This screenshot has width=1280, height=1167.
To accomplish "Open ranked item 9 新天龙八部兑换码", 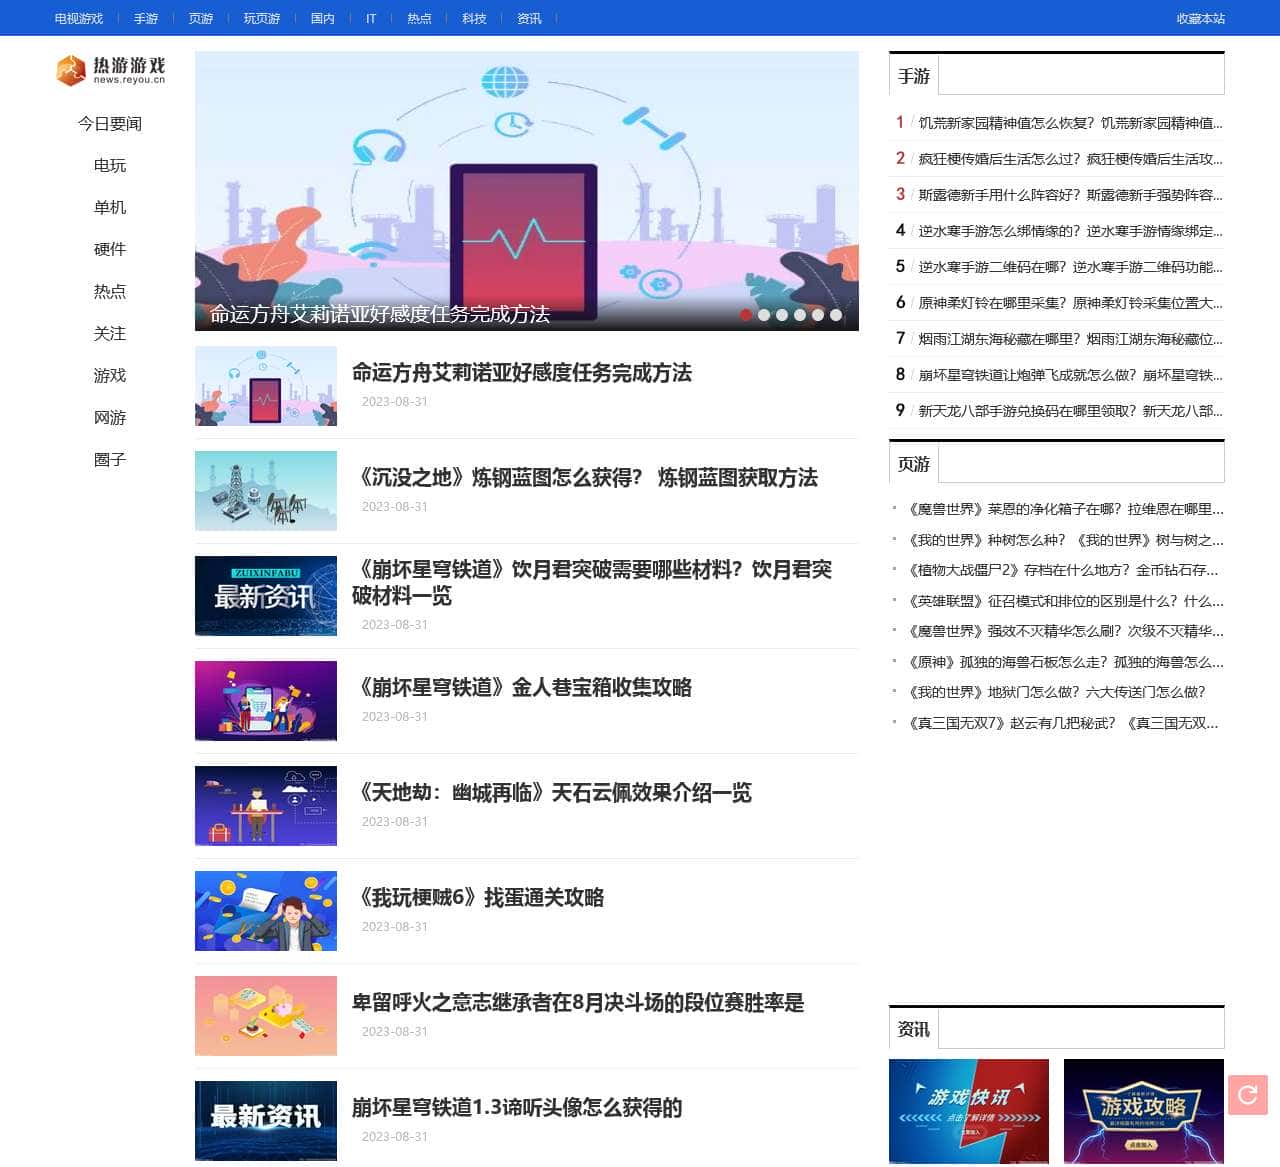I will (x=1070, y=411).
